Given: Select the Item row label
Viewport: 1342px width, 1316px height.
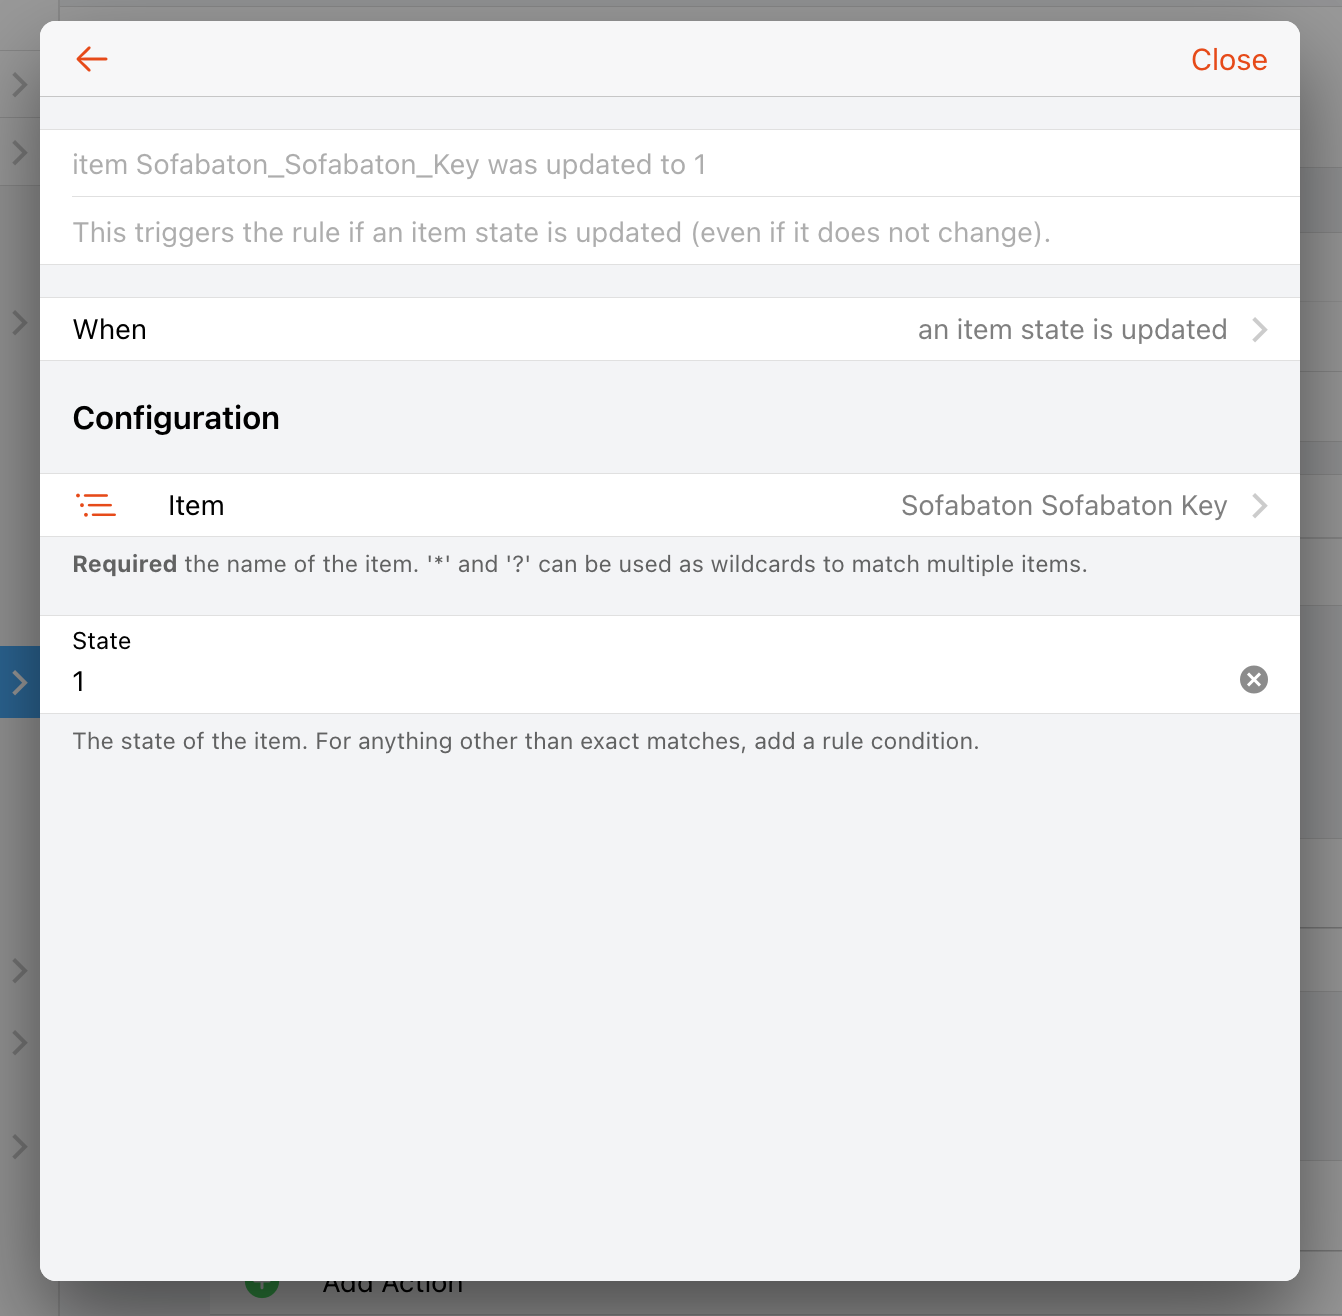Looking at the screenshot, I should [x=196, y=506].
